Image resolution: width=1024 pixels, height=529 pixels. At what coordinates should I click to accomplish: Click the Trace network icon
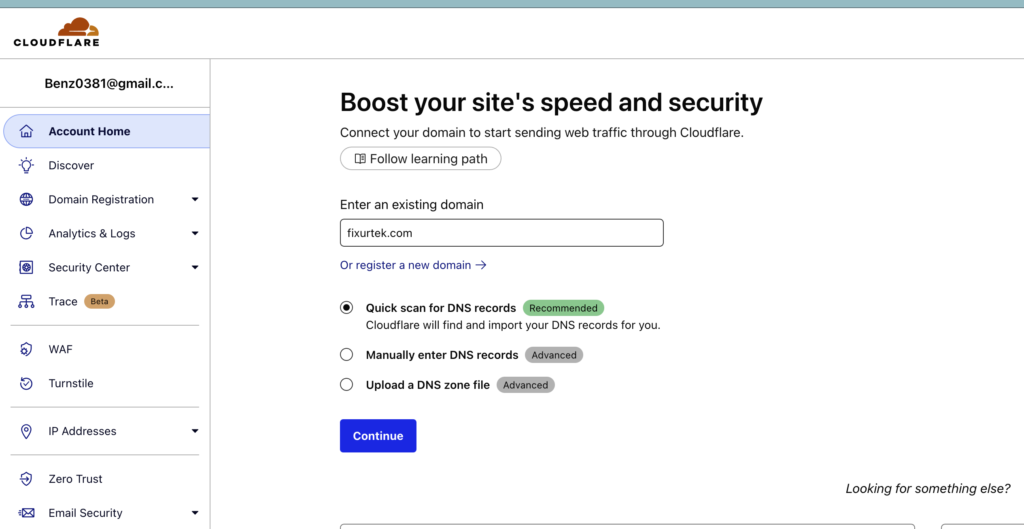point(27,301)
